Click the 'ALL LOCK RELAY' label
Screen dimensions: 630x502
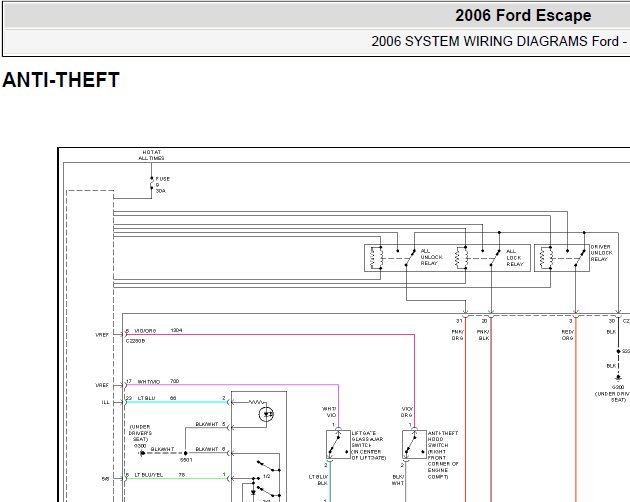click(x=515, y=258)
